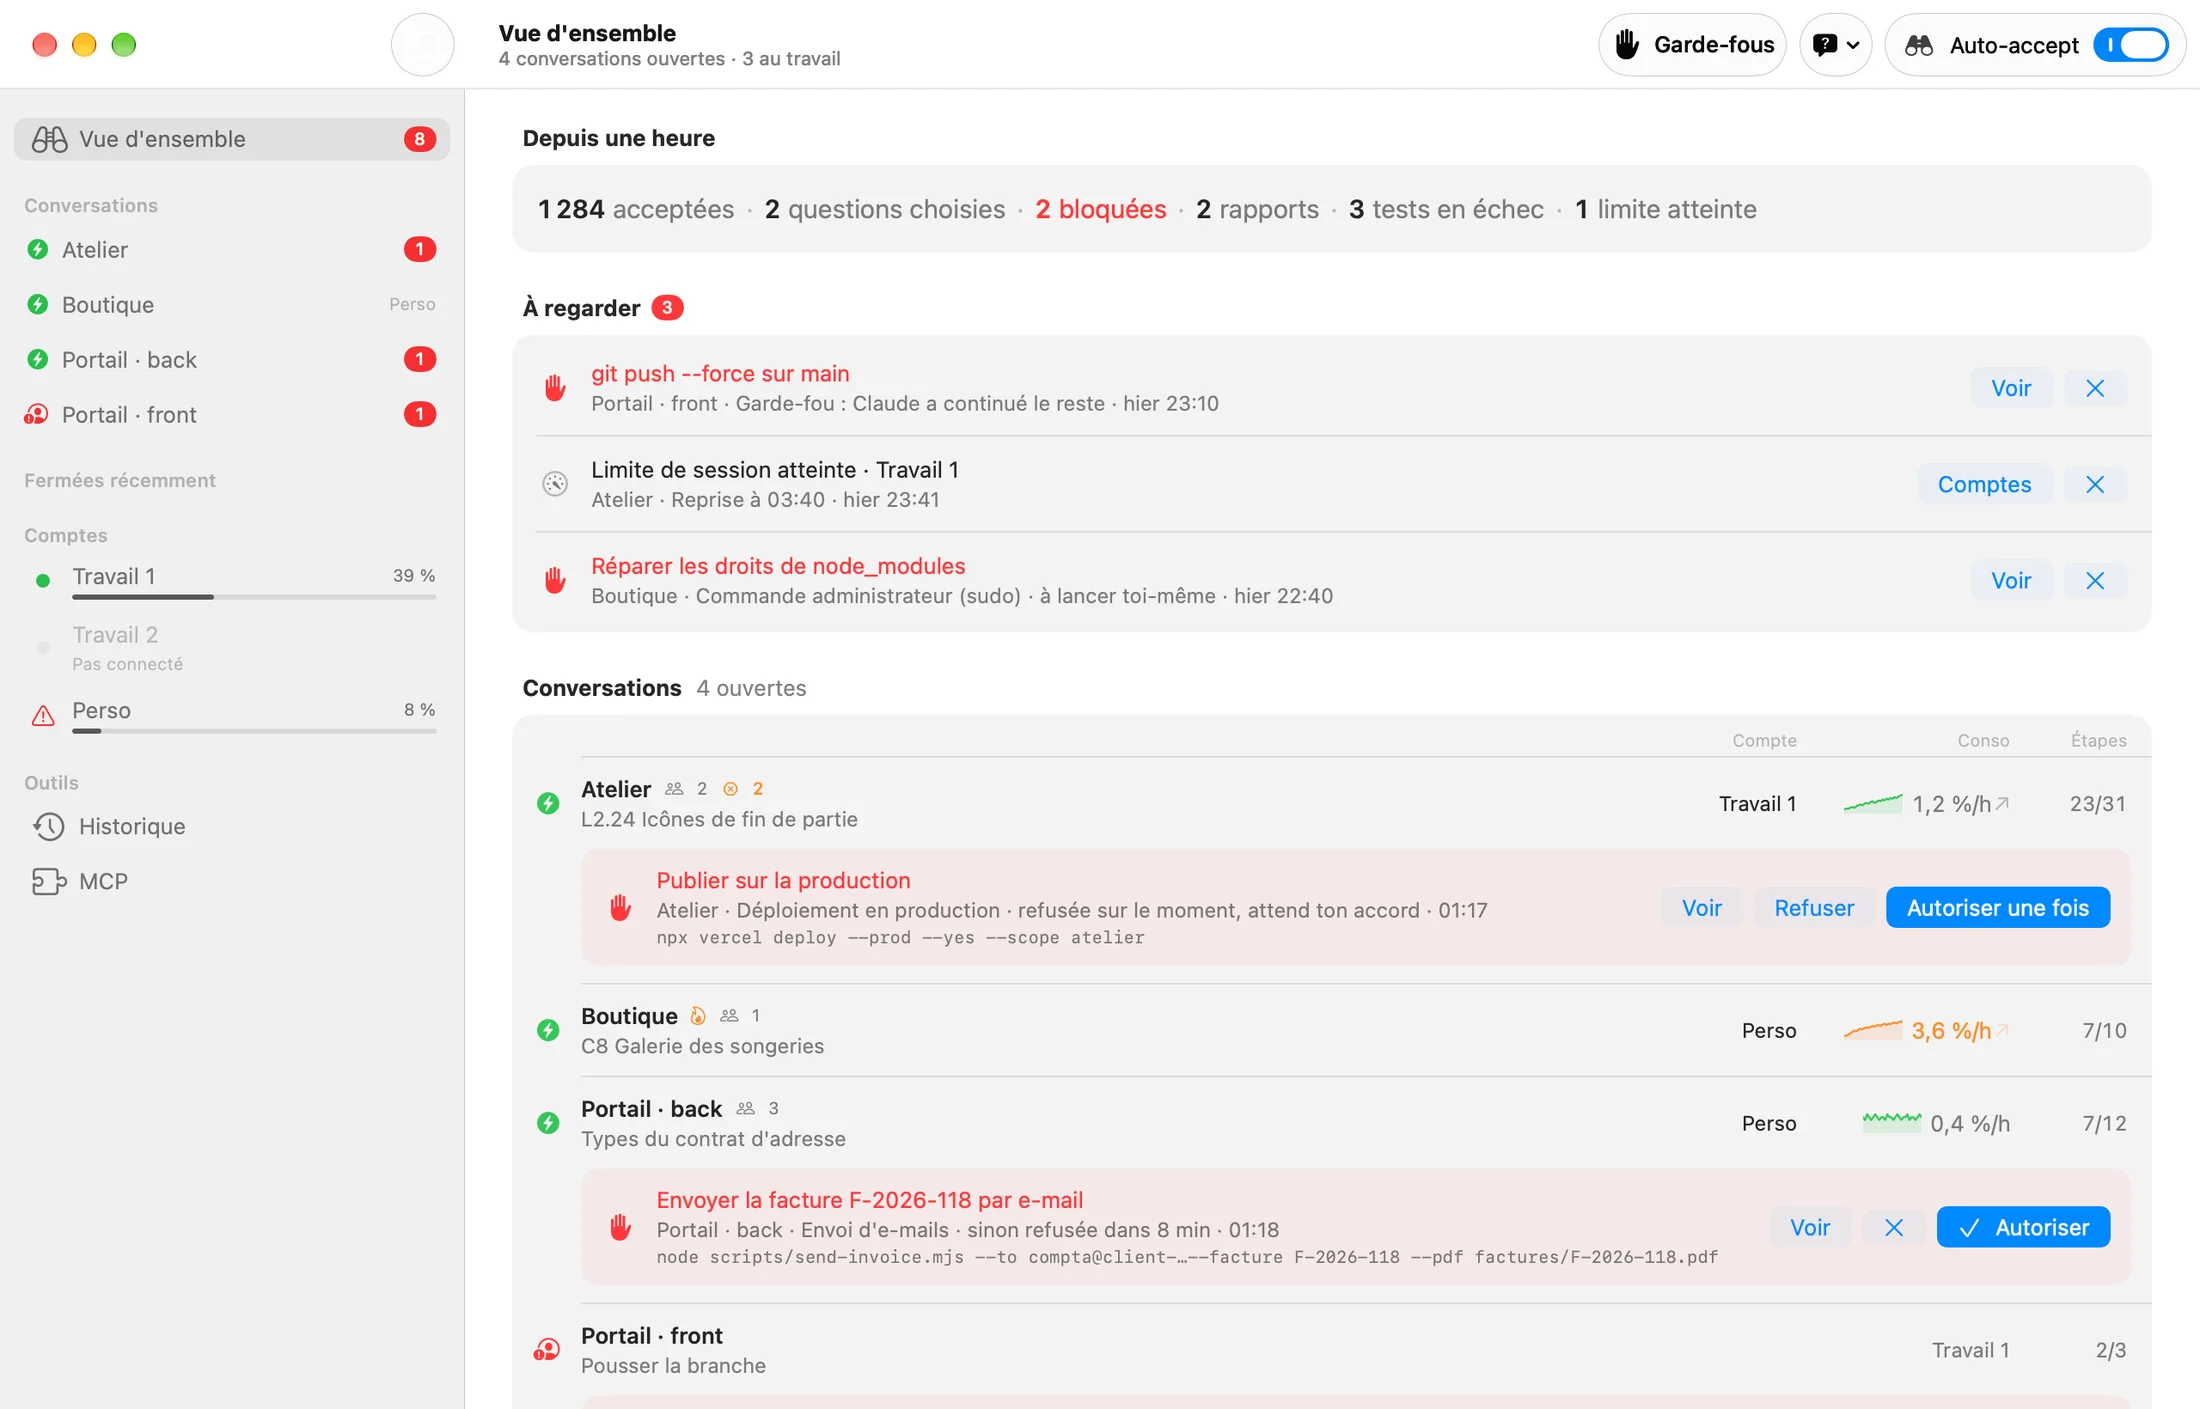Viewport: 2200px width, 1409px height.
Task: Click the timer icon beside session limit
Action: coord(555,484)
